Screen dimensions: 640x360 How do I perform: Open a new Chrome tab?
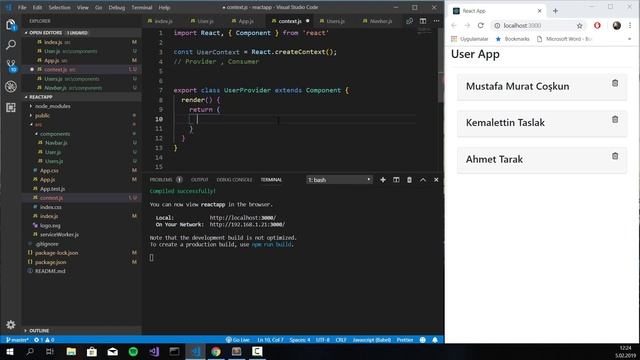pyautogui.click(x=555, y=11)
